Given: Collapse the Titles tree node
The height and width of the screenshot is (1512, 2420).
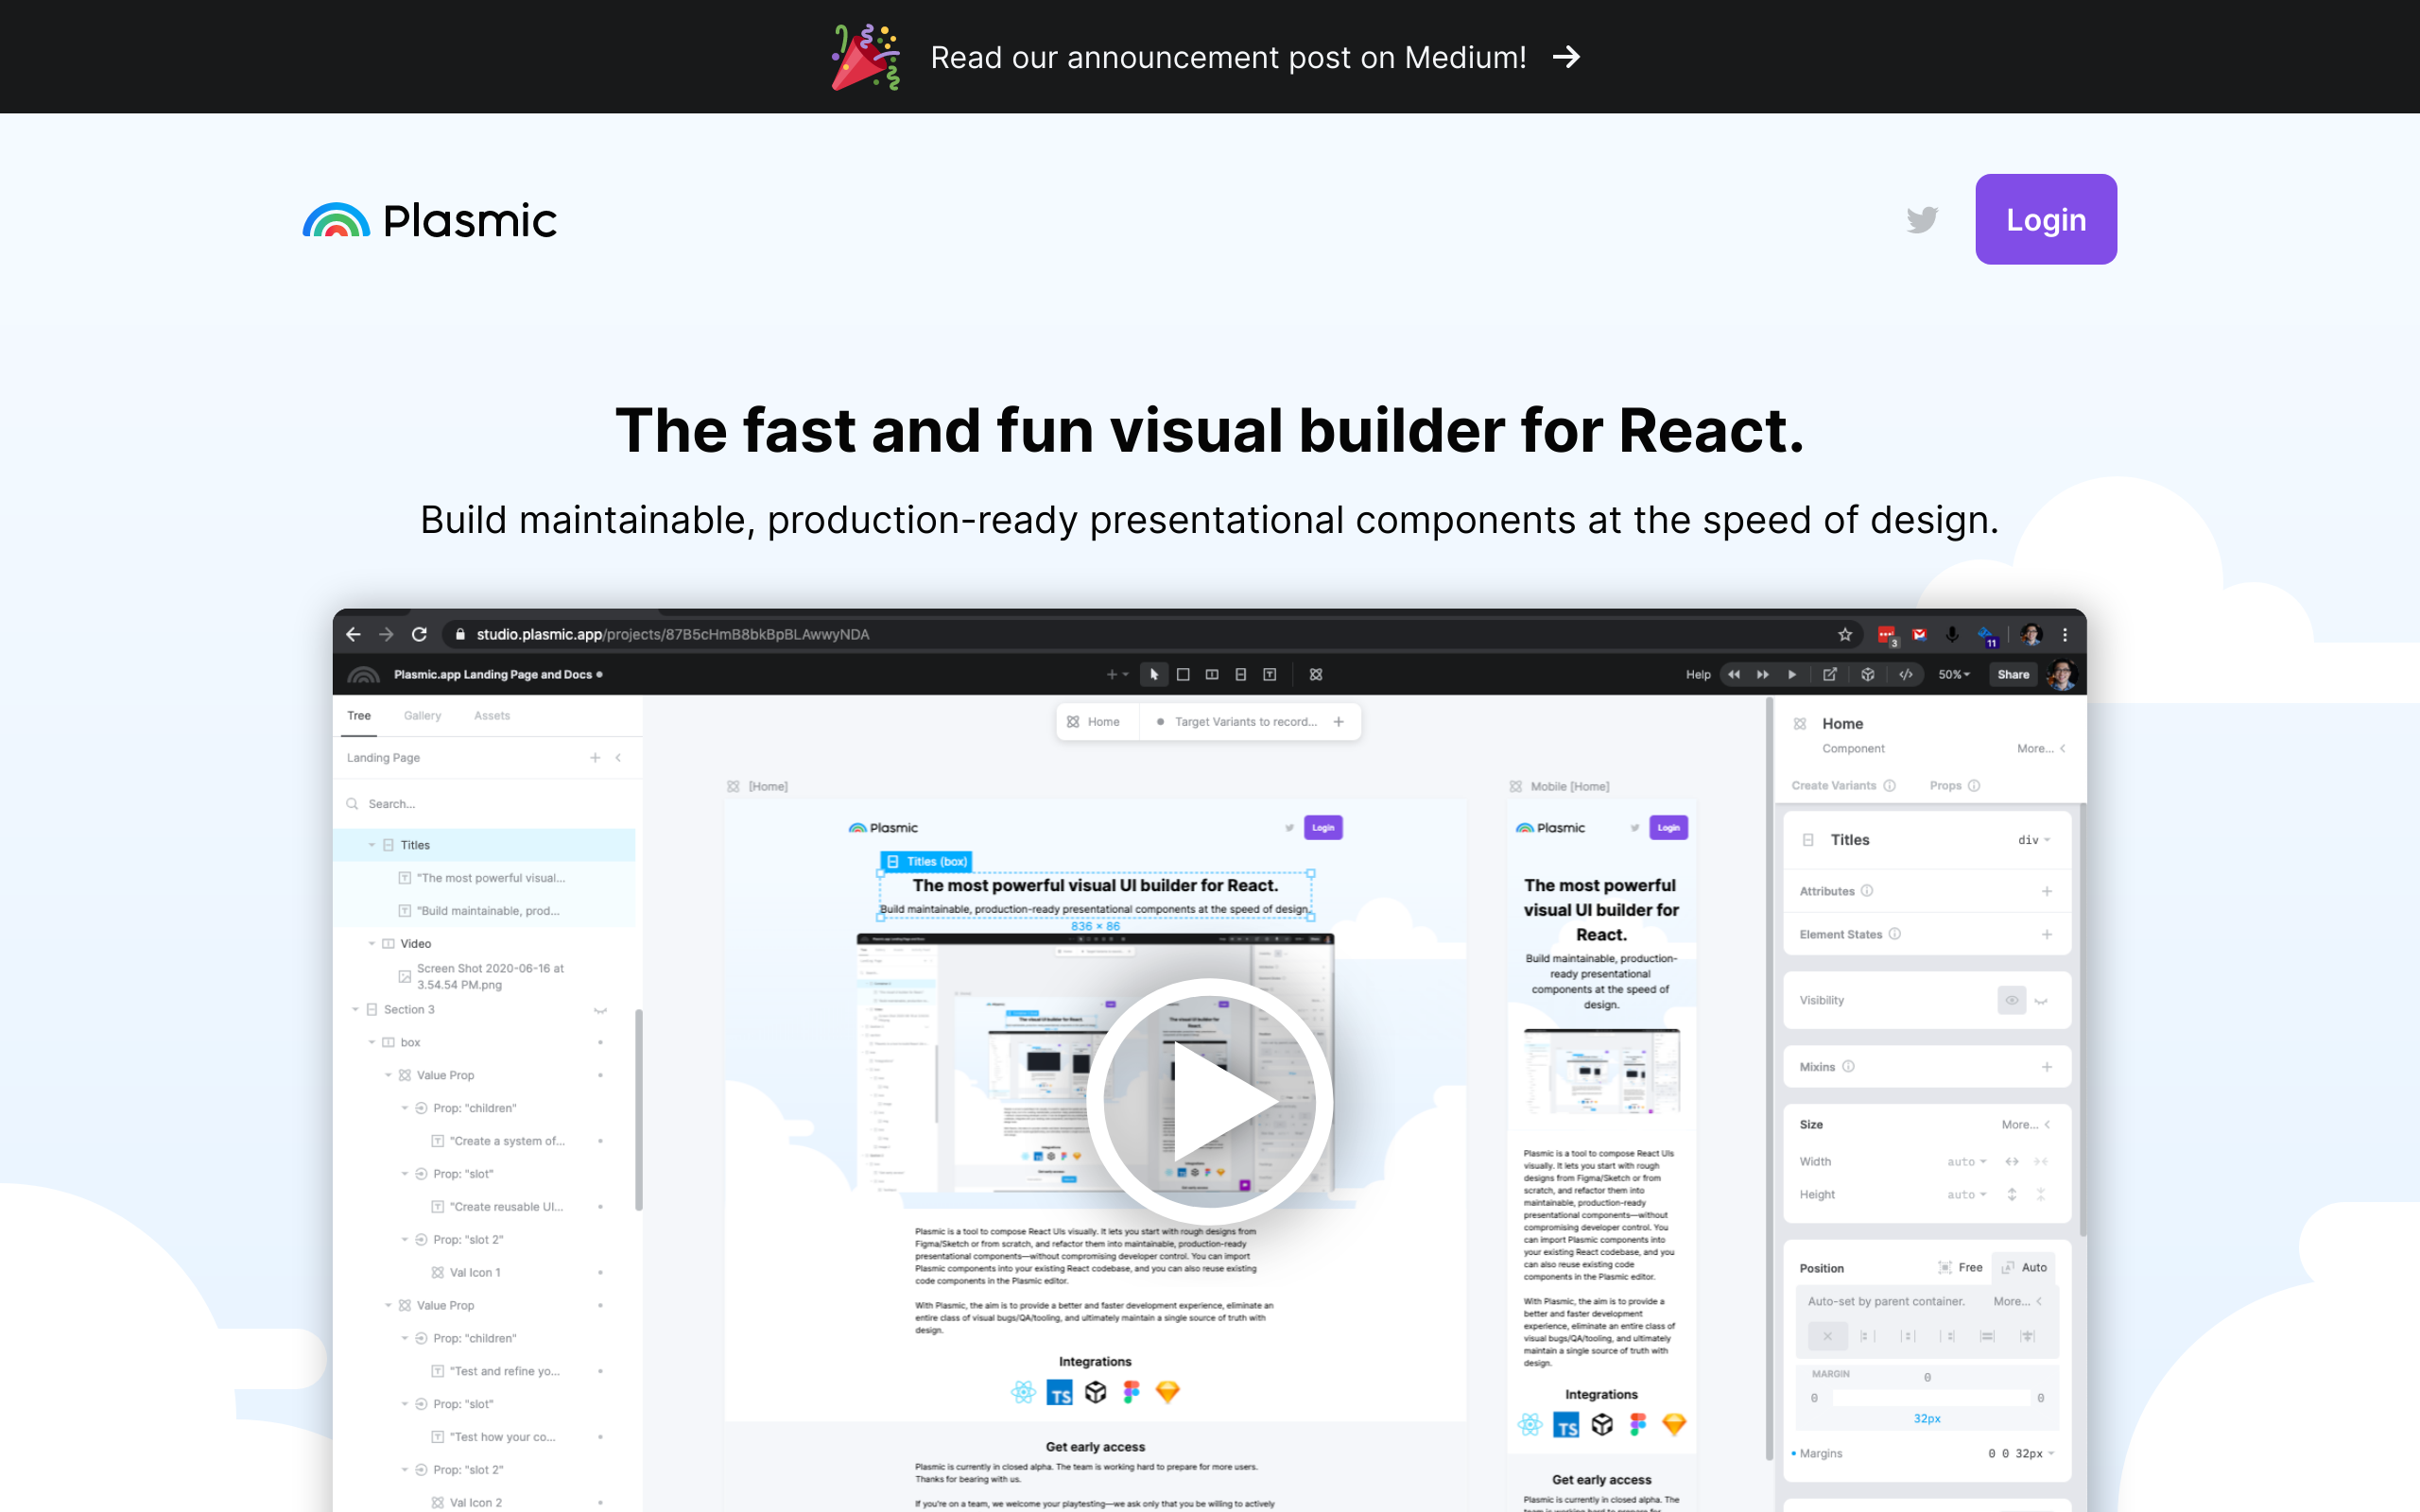Looking at the screenshot, I should (372, 845).
